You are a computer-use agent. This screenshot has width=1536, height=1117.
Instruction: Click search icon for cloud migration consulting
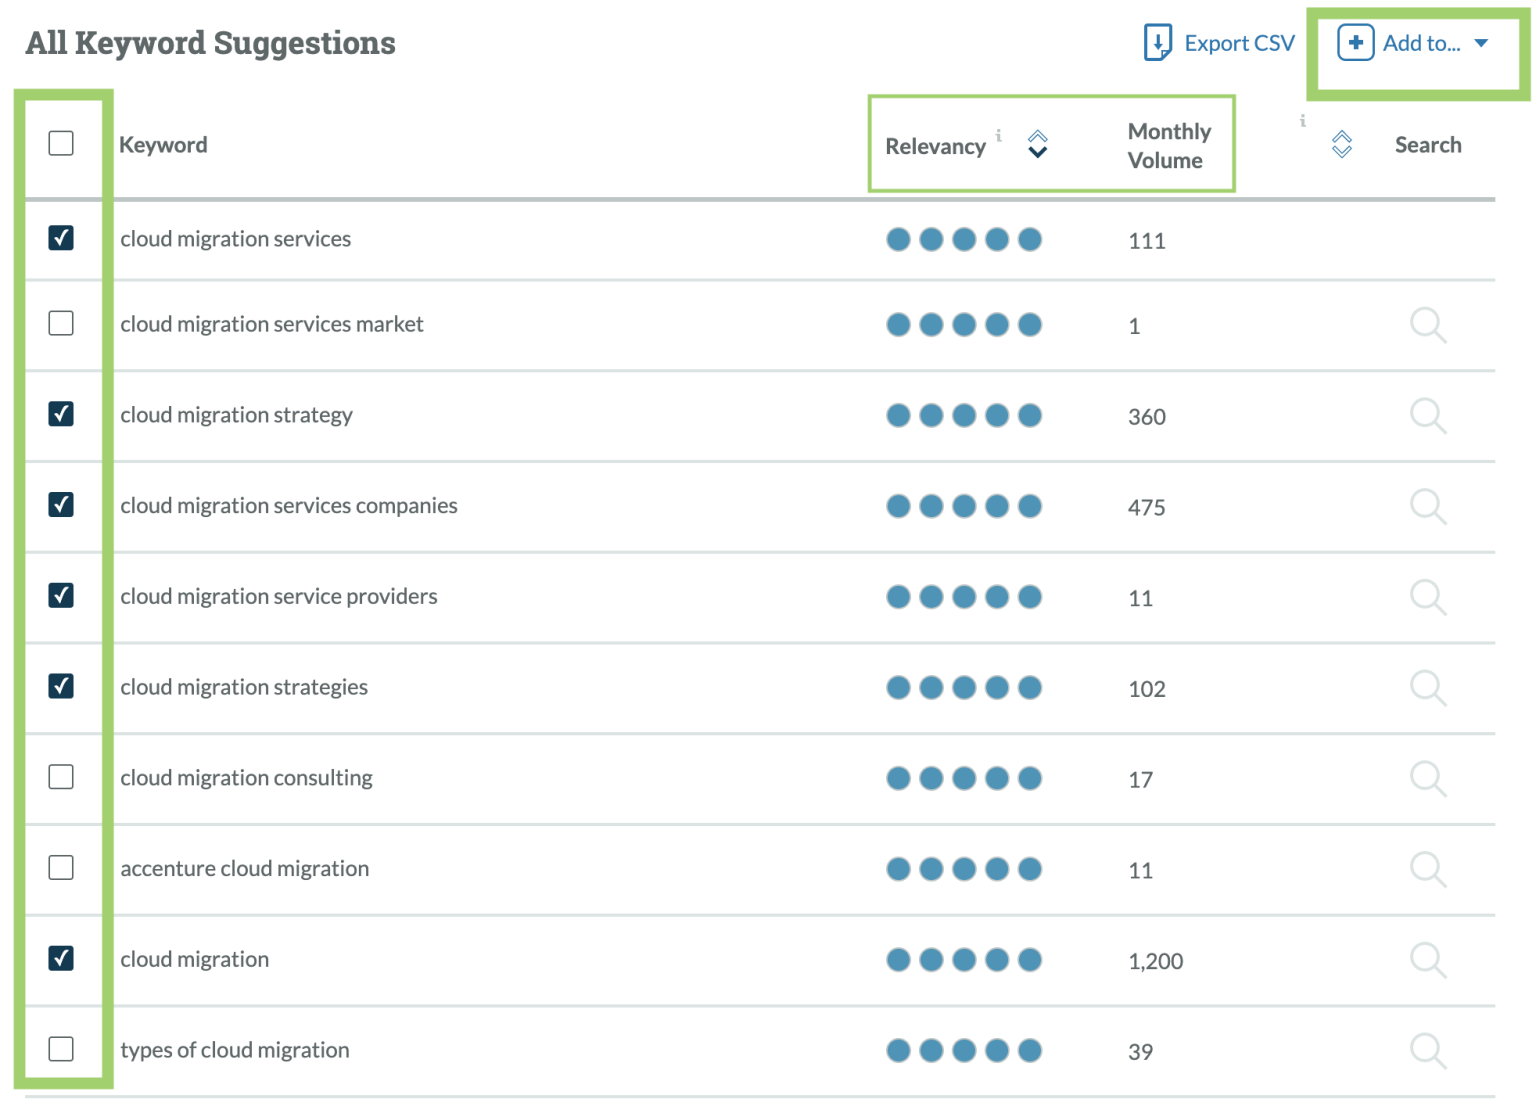[x=1428, y=779]
